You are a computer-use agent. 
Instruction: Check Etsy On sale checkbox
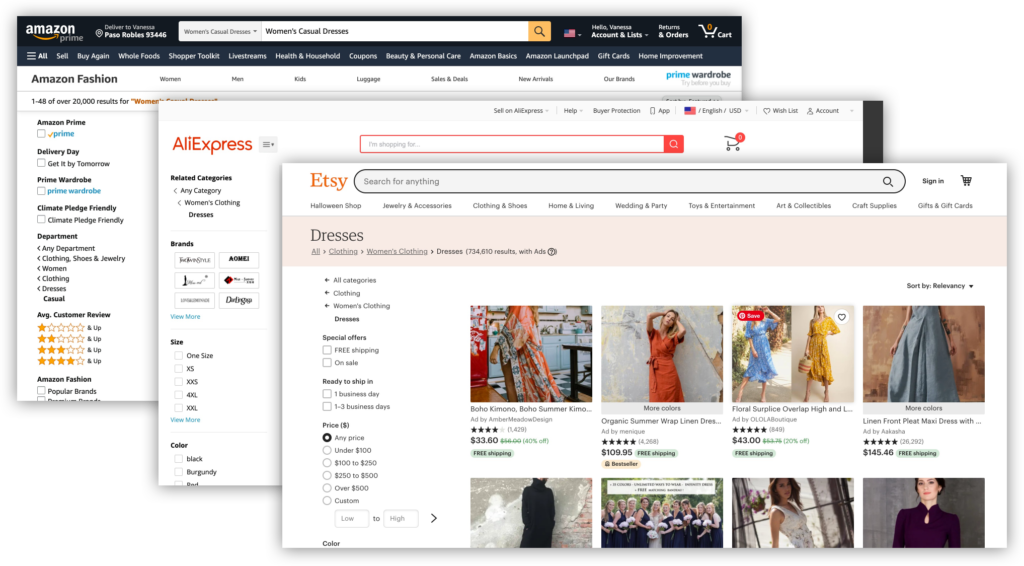click(x=327, y=363)
